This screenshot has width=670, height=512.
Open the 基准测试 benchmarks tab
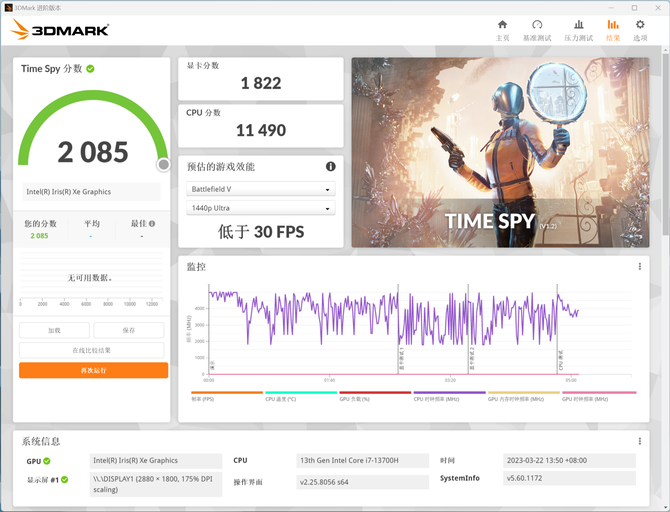click(537, 30)
